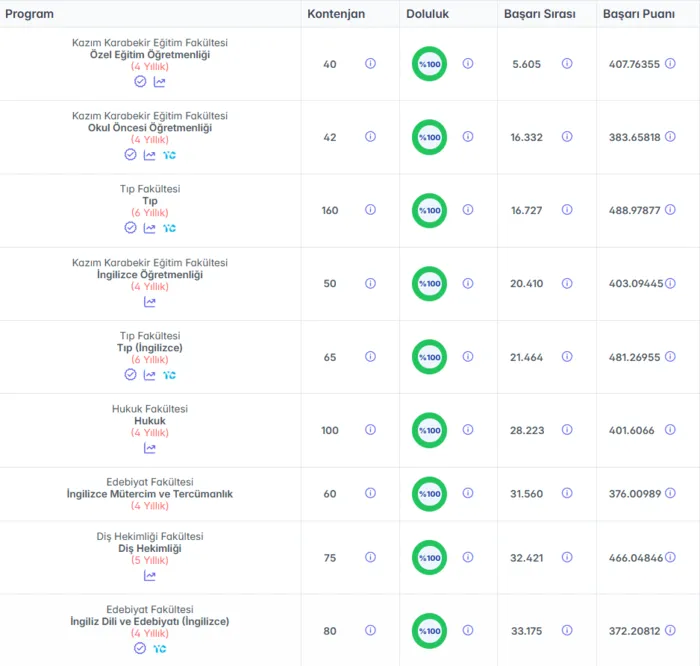Click the info icon next to Başarı Sırası 5.605
Viewport: 700px width, 666px height.
tap(567, 63)
